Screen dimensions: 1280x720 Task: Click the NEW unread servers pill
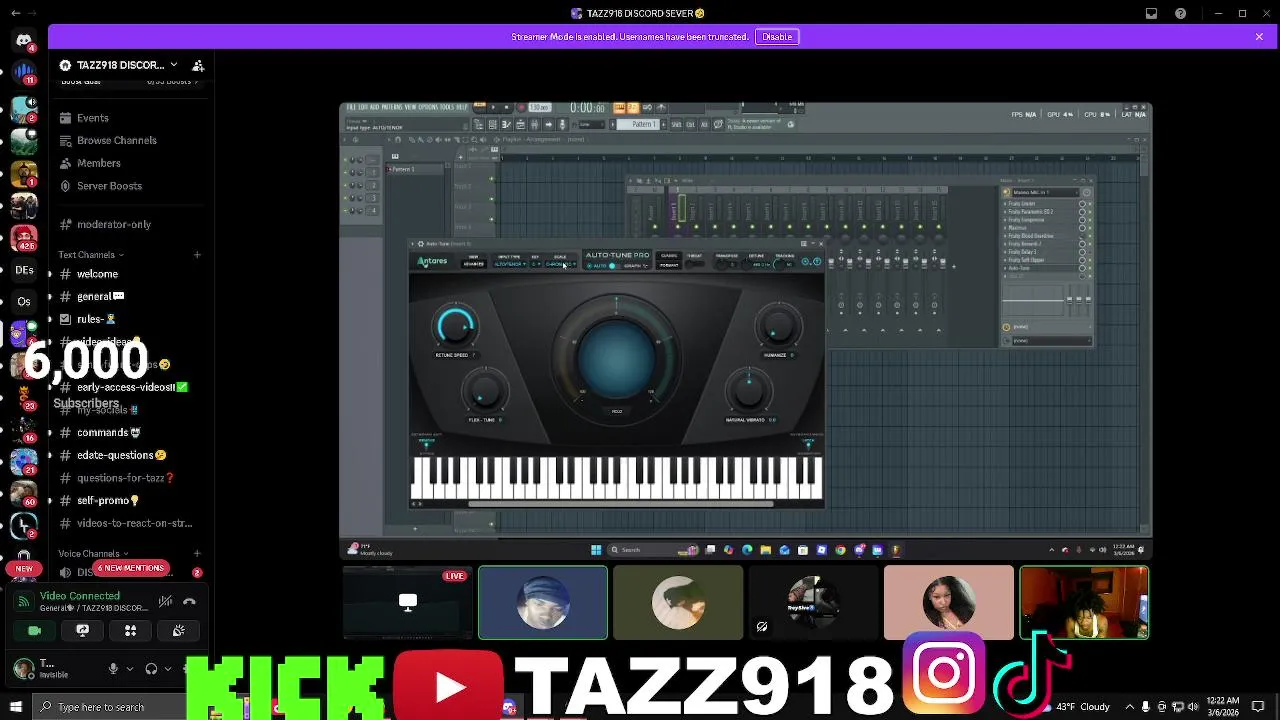click(24, 568)
